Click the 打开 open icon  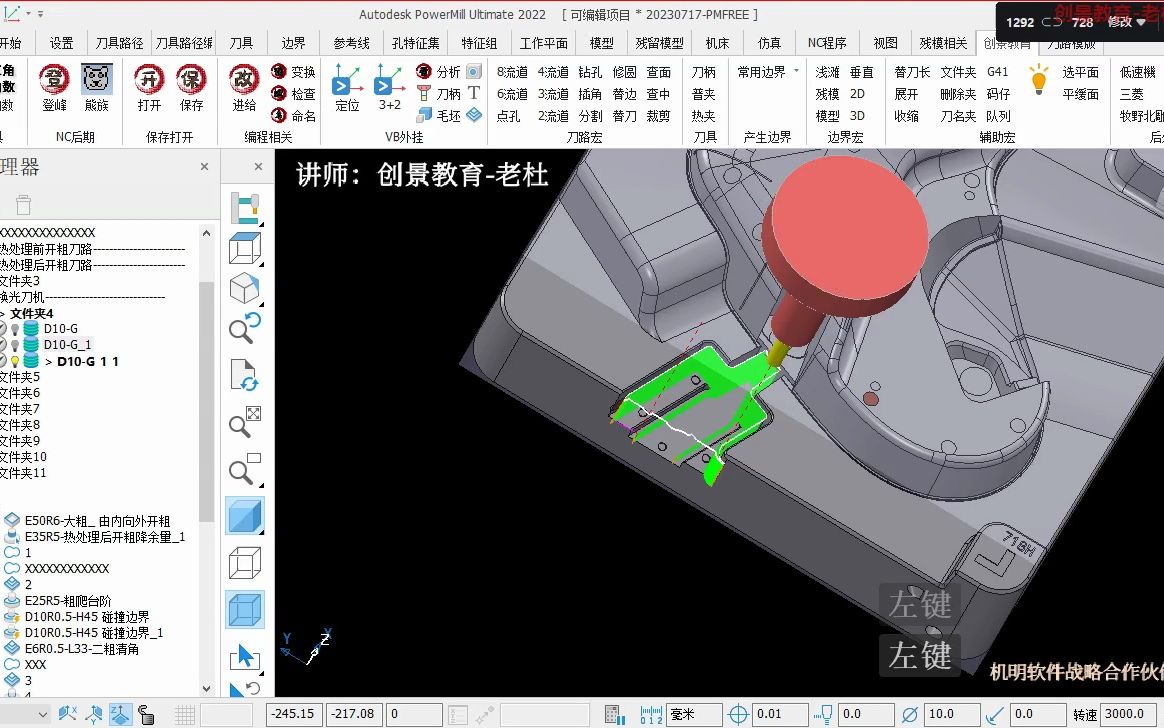coord(149,79)
